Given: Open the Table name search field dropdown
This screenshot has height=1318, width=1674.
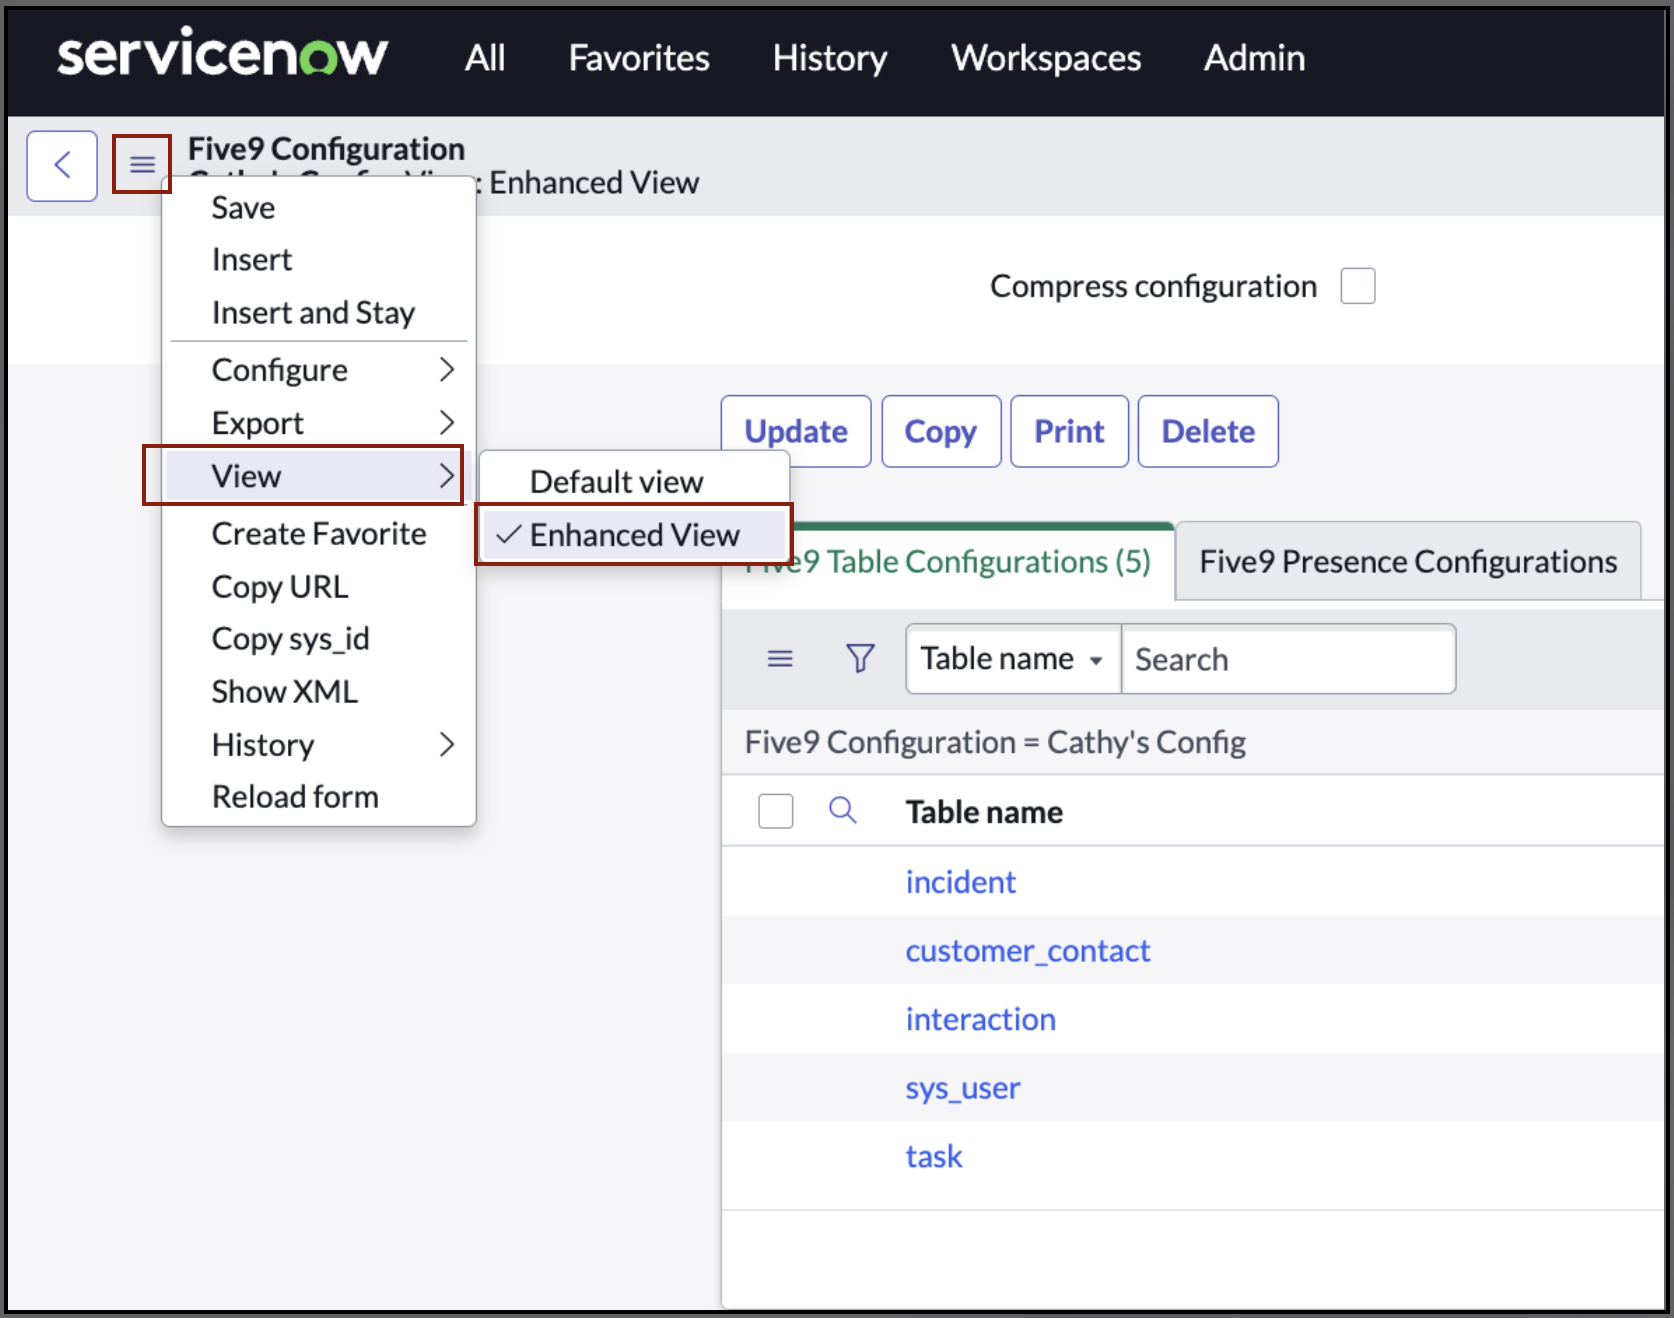Looking at the screenshot, I should pyautogui.click(x=1013, y=659).
